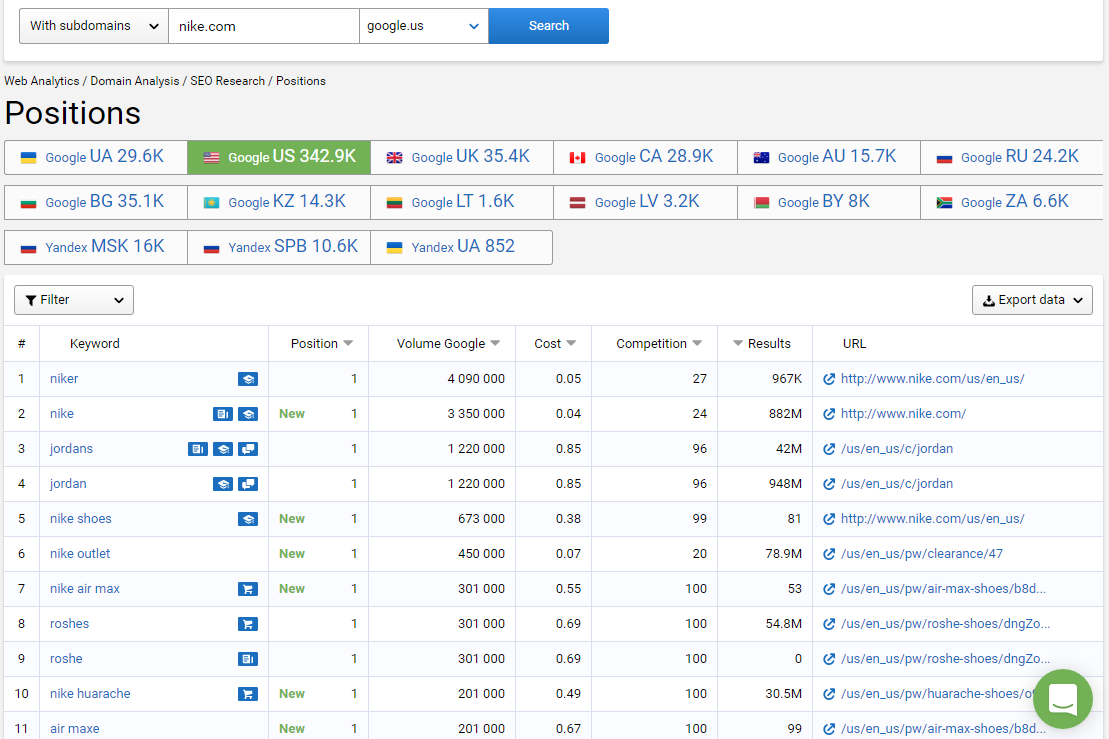Click the domain input field containing nike.com

click(263, 26)
